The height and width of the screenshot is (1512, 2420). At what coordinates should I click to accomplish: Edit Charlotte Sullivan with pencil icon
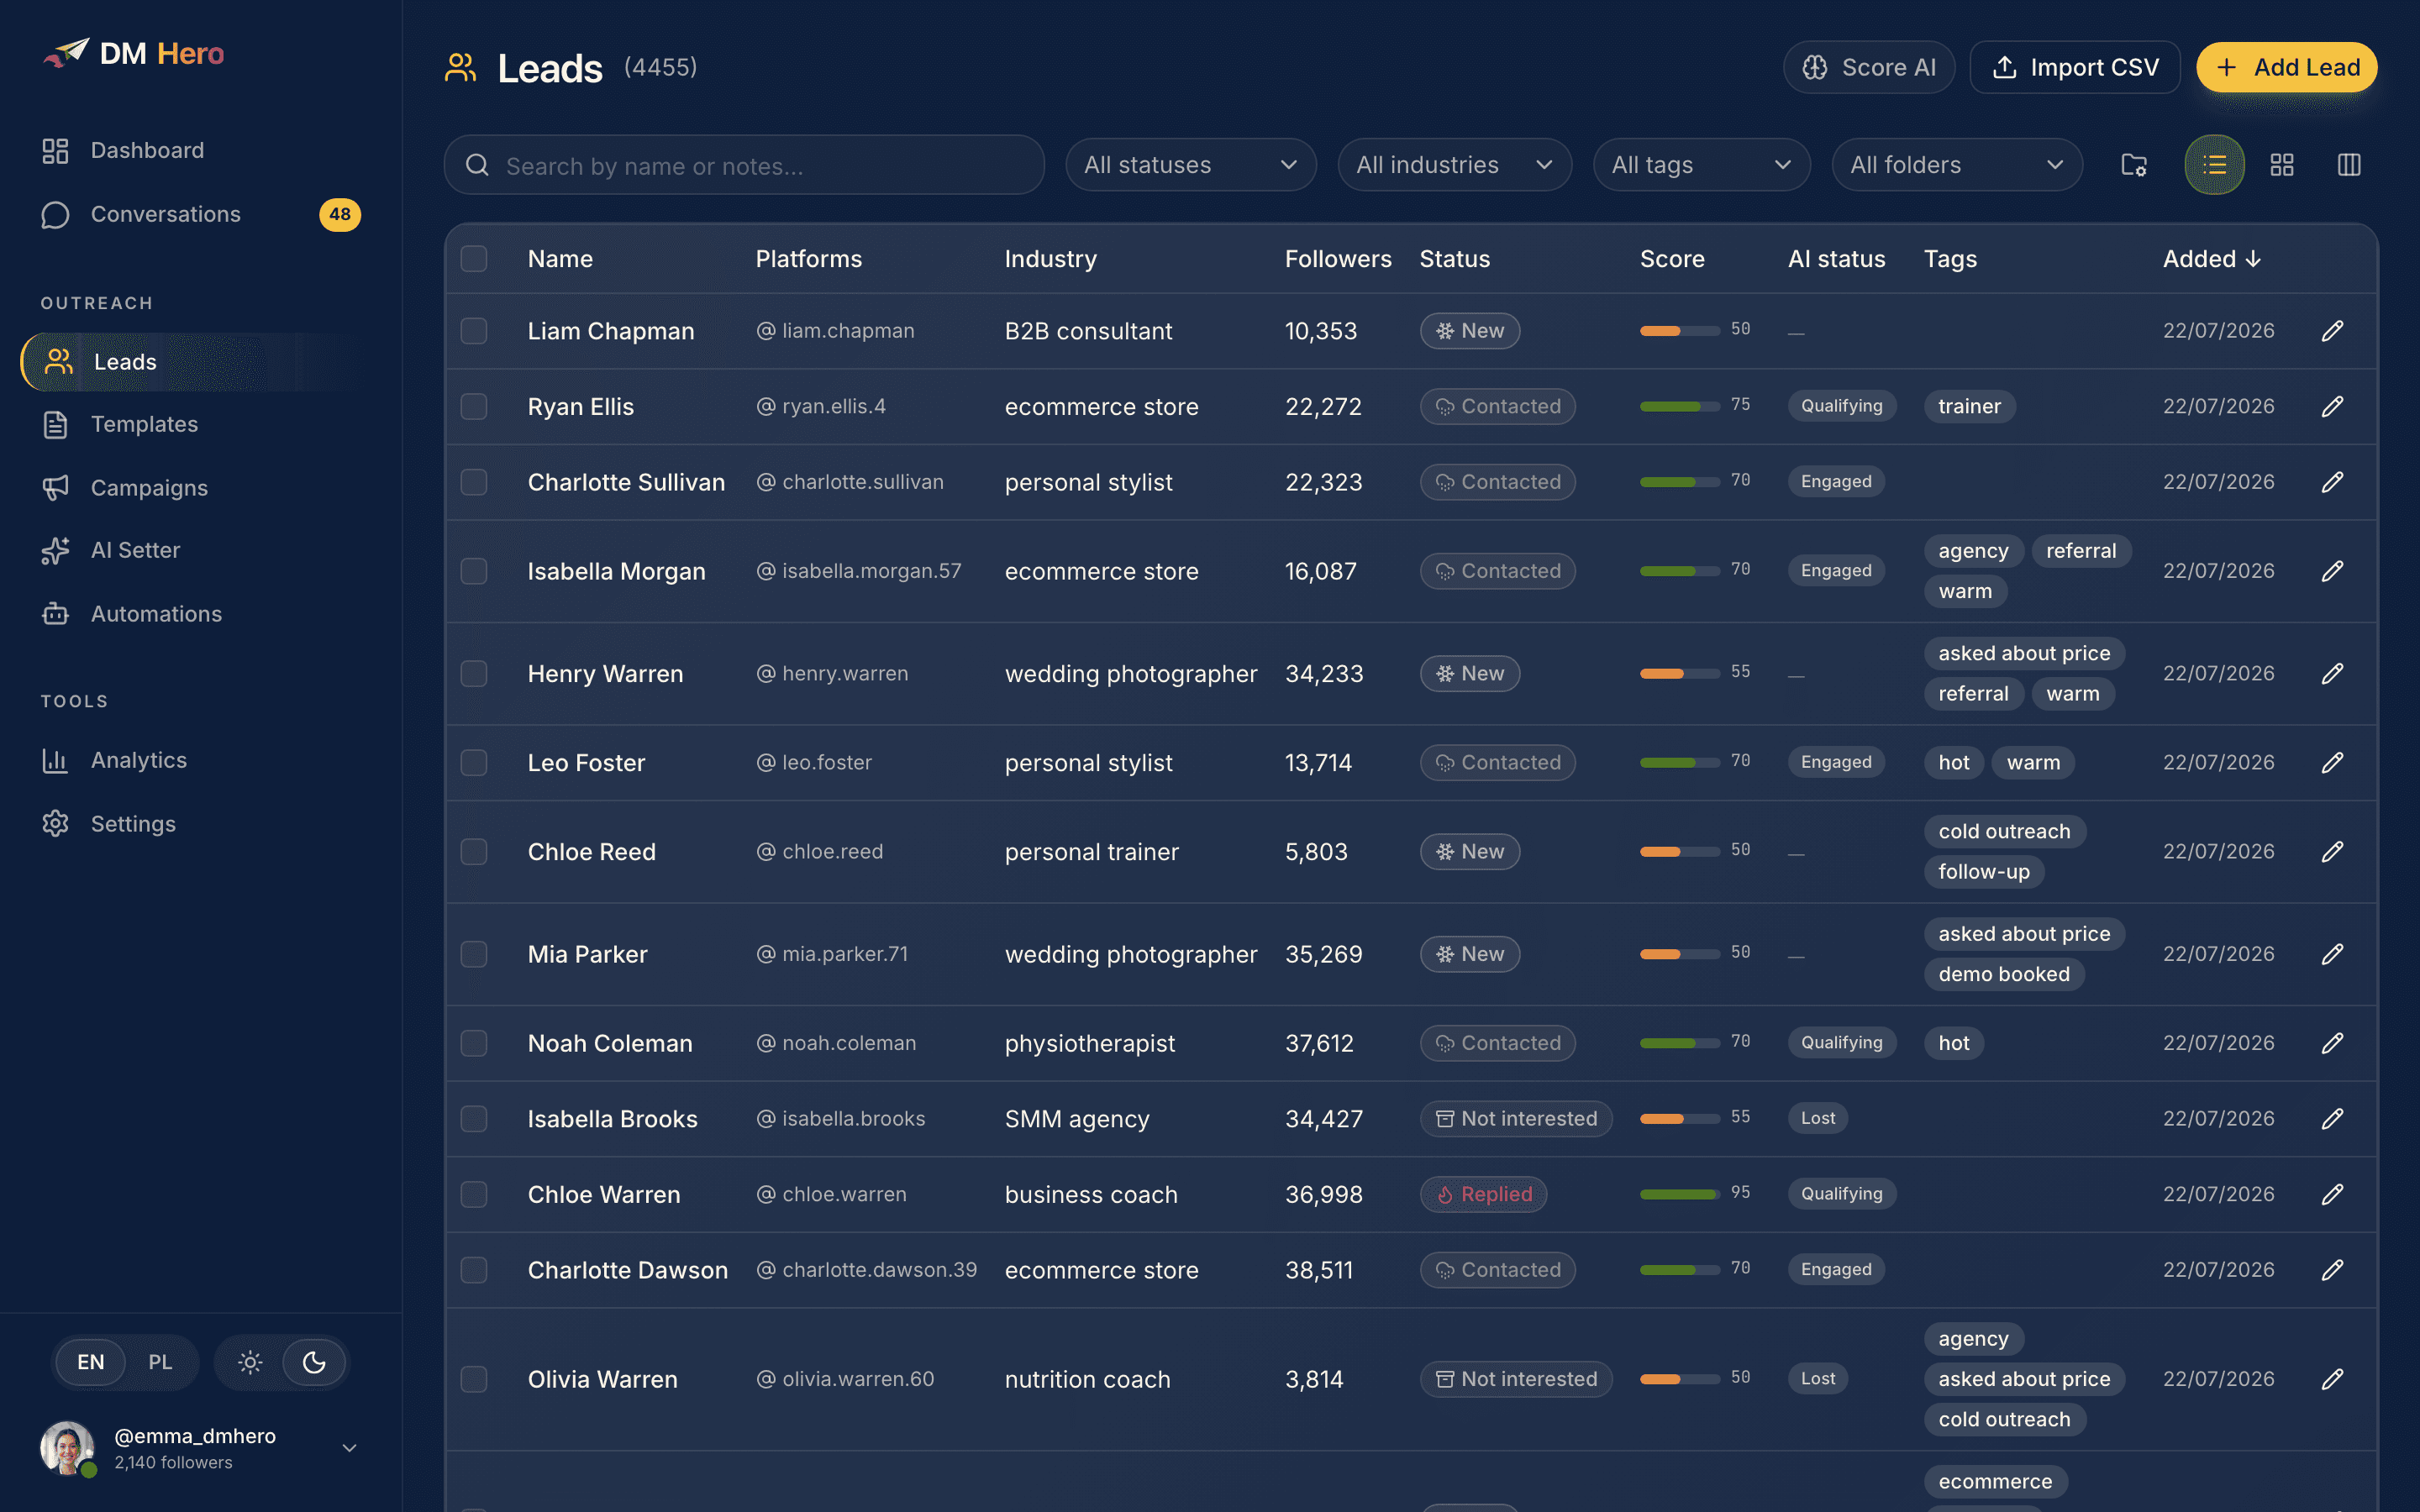click(2332, 482)
